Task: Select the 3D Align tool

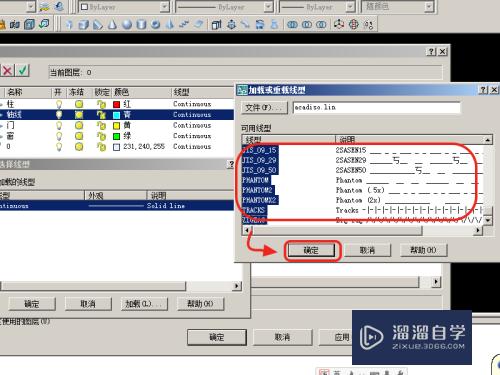Action: tap(368, 24)
